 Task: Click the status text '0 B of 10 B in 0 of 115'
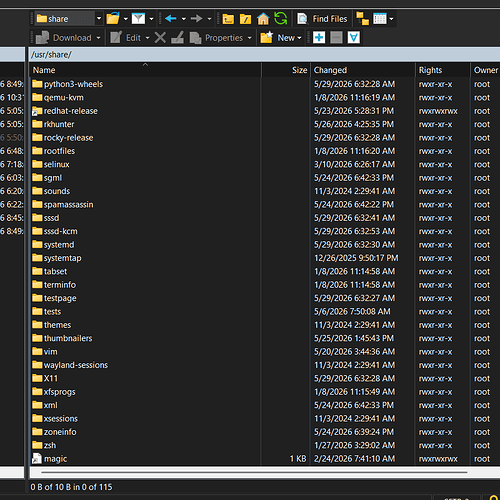(x=71, y=487)
